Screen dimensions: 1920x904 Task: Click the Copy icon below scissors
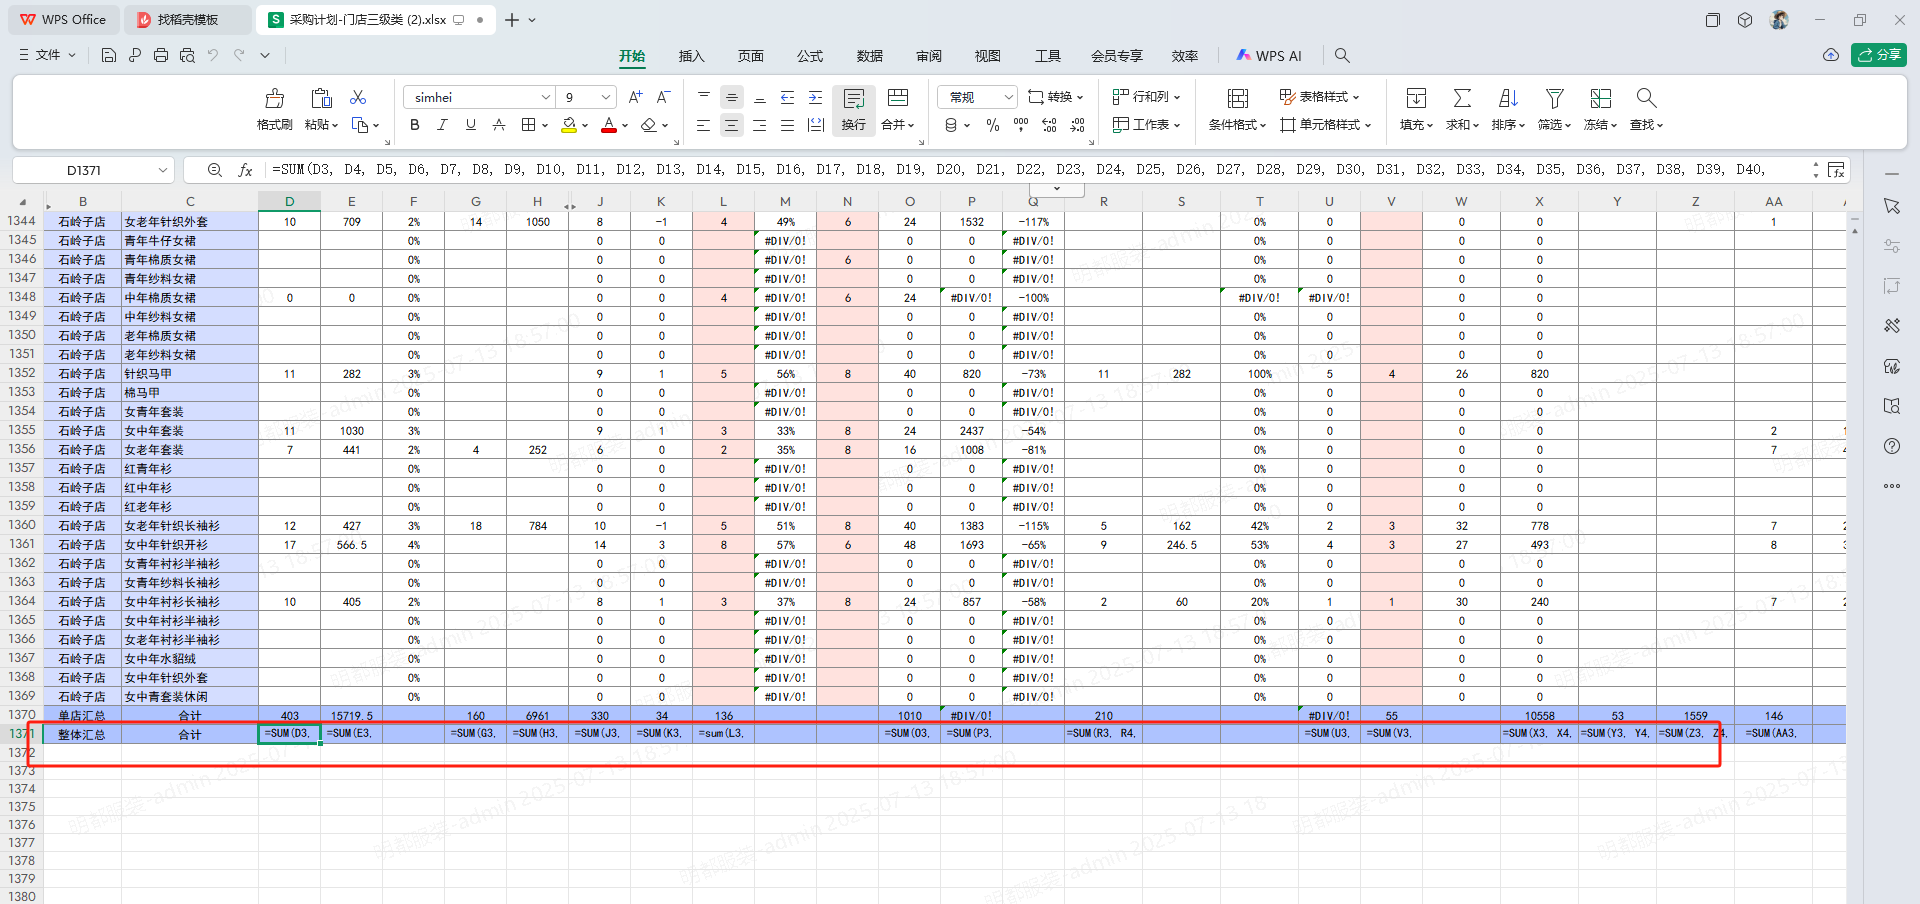pos(360,125)
